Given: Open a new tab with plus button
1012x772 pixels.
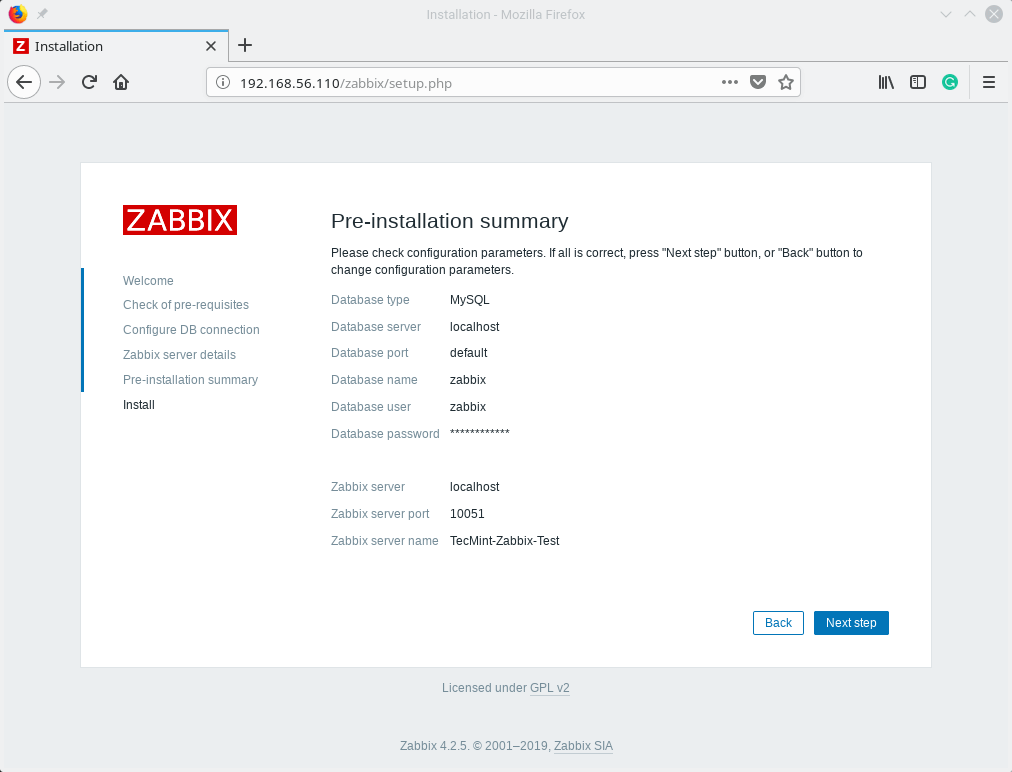Looking at the screenshot, I should pos(245,45).
